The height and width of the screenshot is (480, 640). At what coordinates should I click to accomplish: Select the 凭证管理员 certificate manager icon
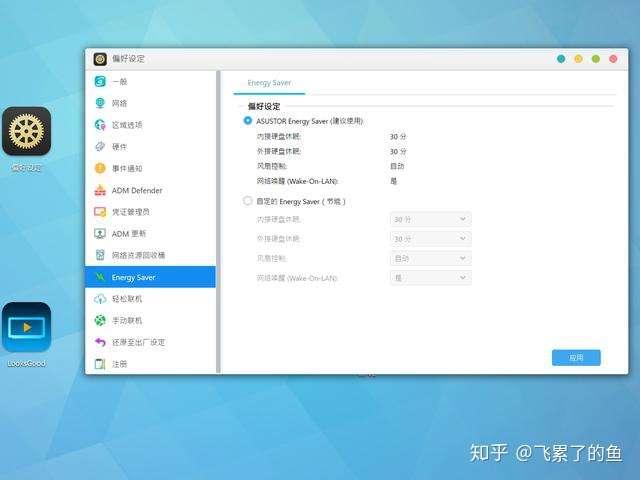[x=100, y=212]
